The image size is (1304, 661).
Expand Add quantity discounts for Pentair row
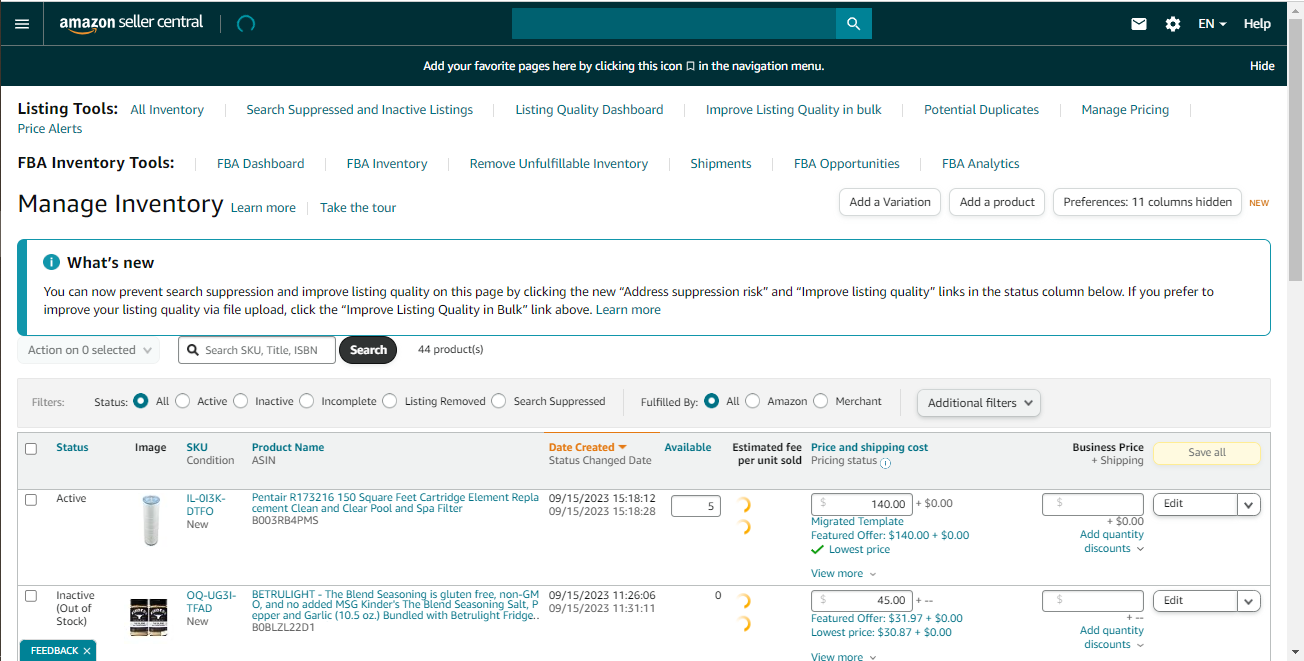pos(1112,542)
